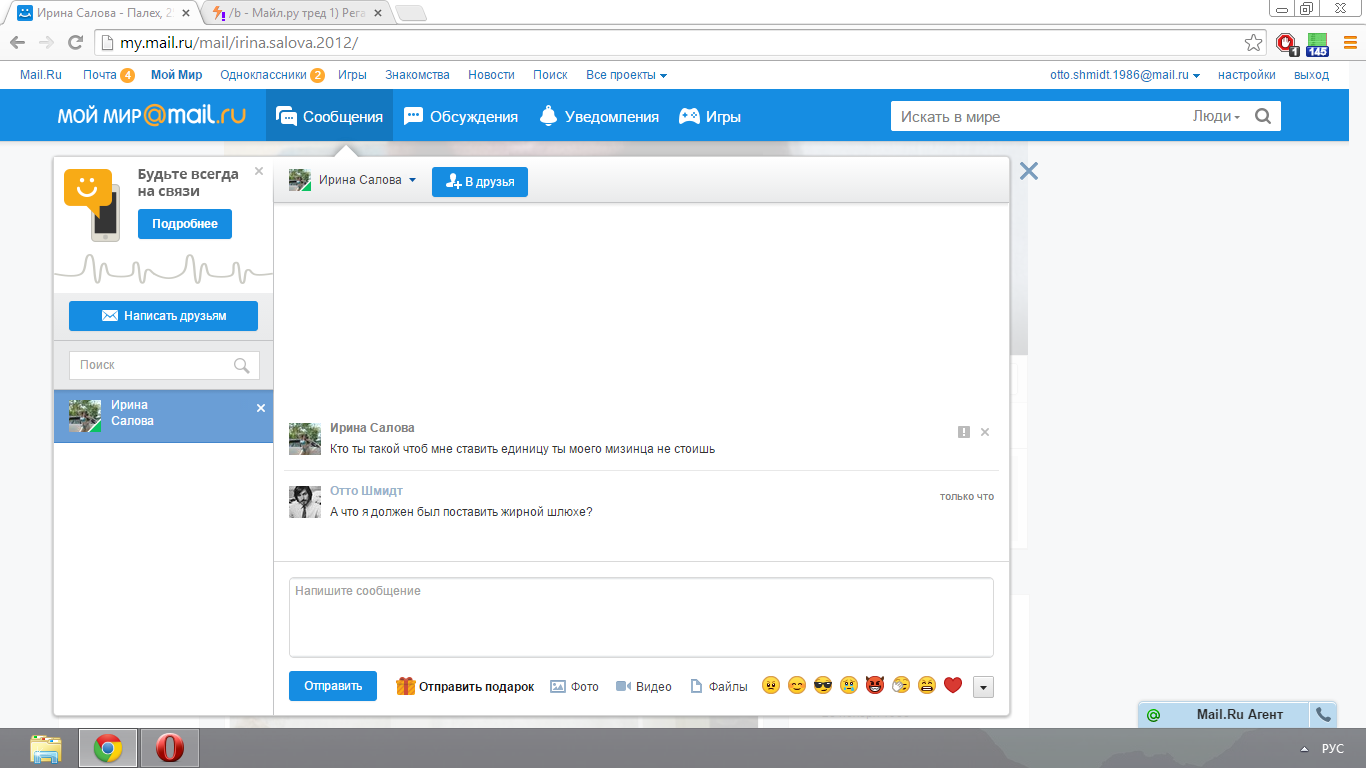
Task: Click Chrome's forward arrow
Action: coord(46,43)
